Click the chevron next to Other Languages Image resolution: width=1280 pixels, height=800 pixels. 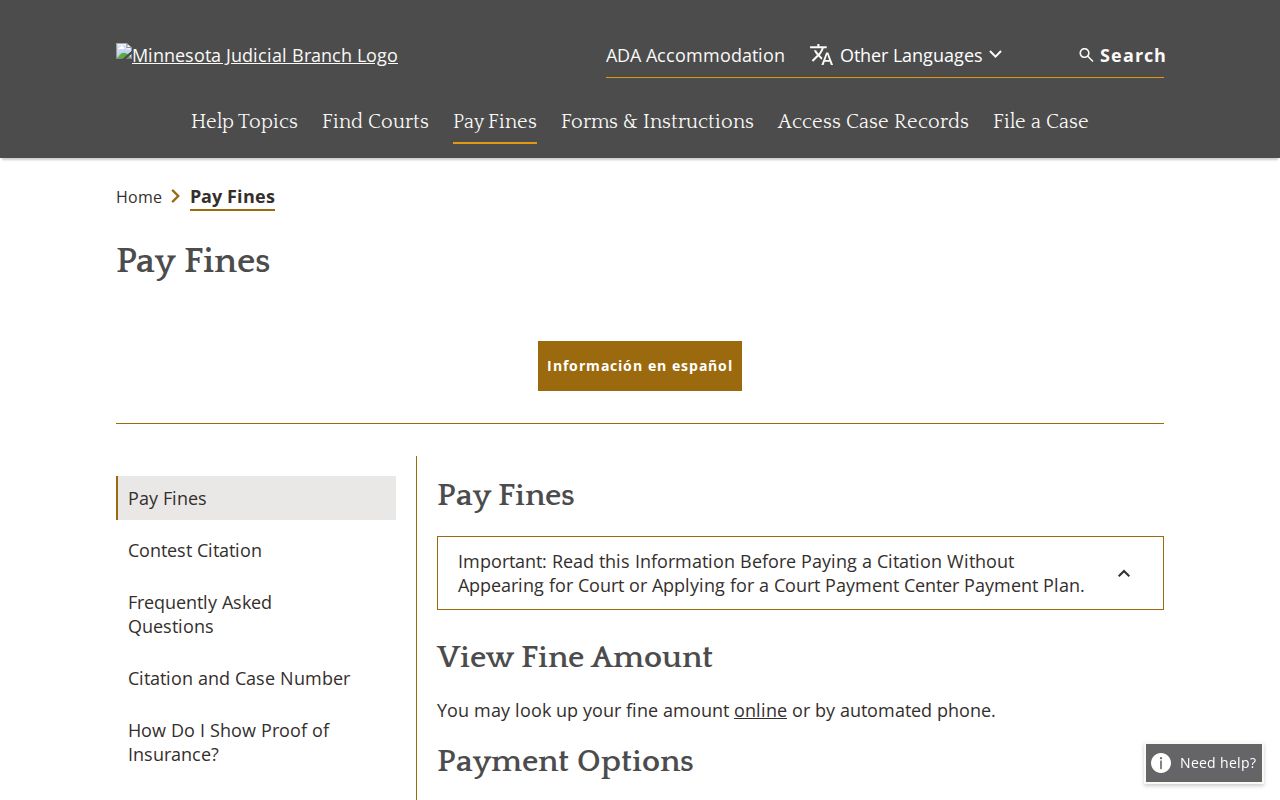click(x=995, y=55)
